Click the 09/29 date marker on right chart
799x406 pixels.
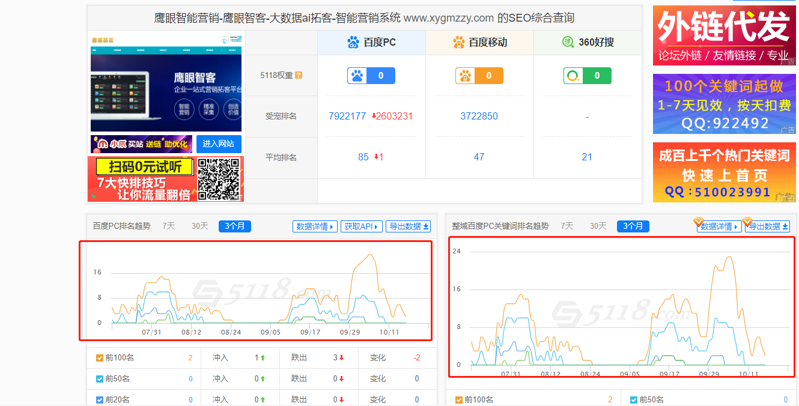coord(709,374)
